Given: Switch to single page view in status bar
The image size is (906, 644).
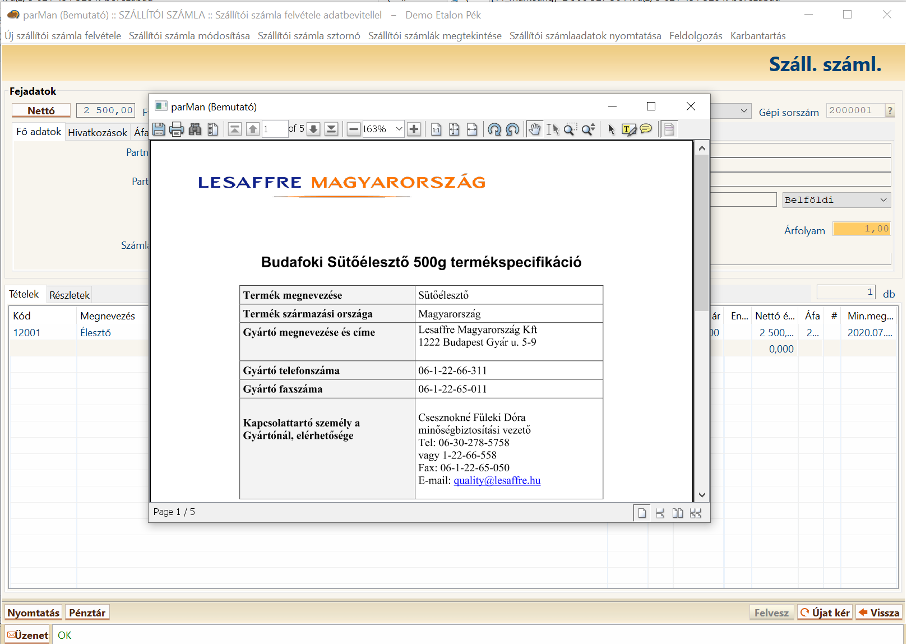Looking at the screenshot, I should click(x=641, y=513).
